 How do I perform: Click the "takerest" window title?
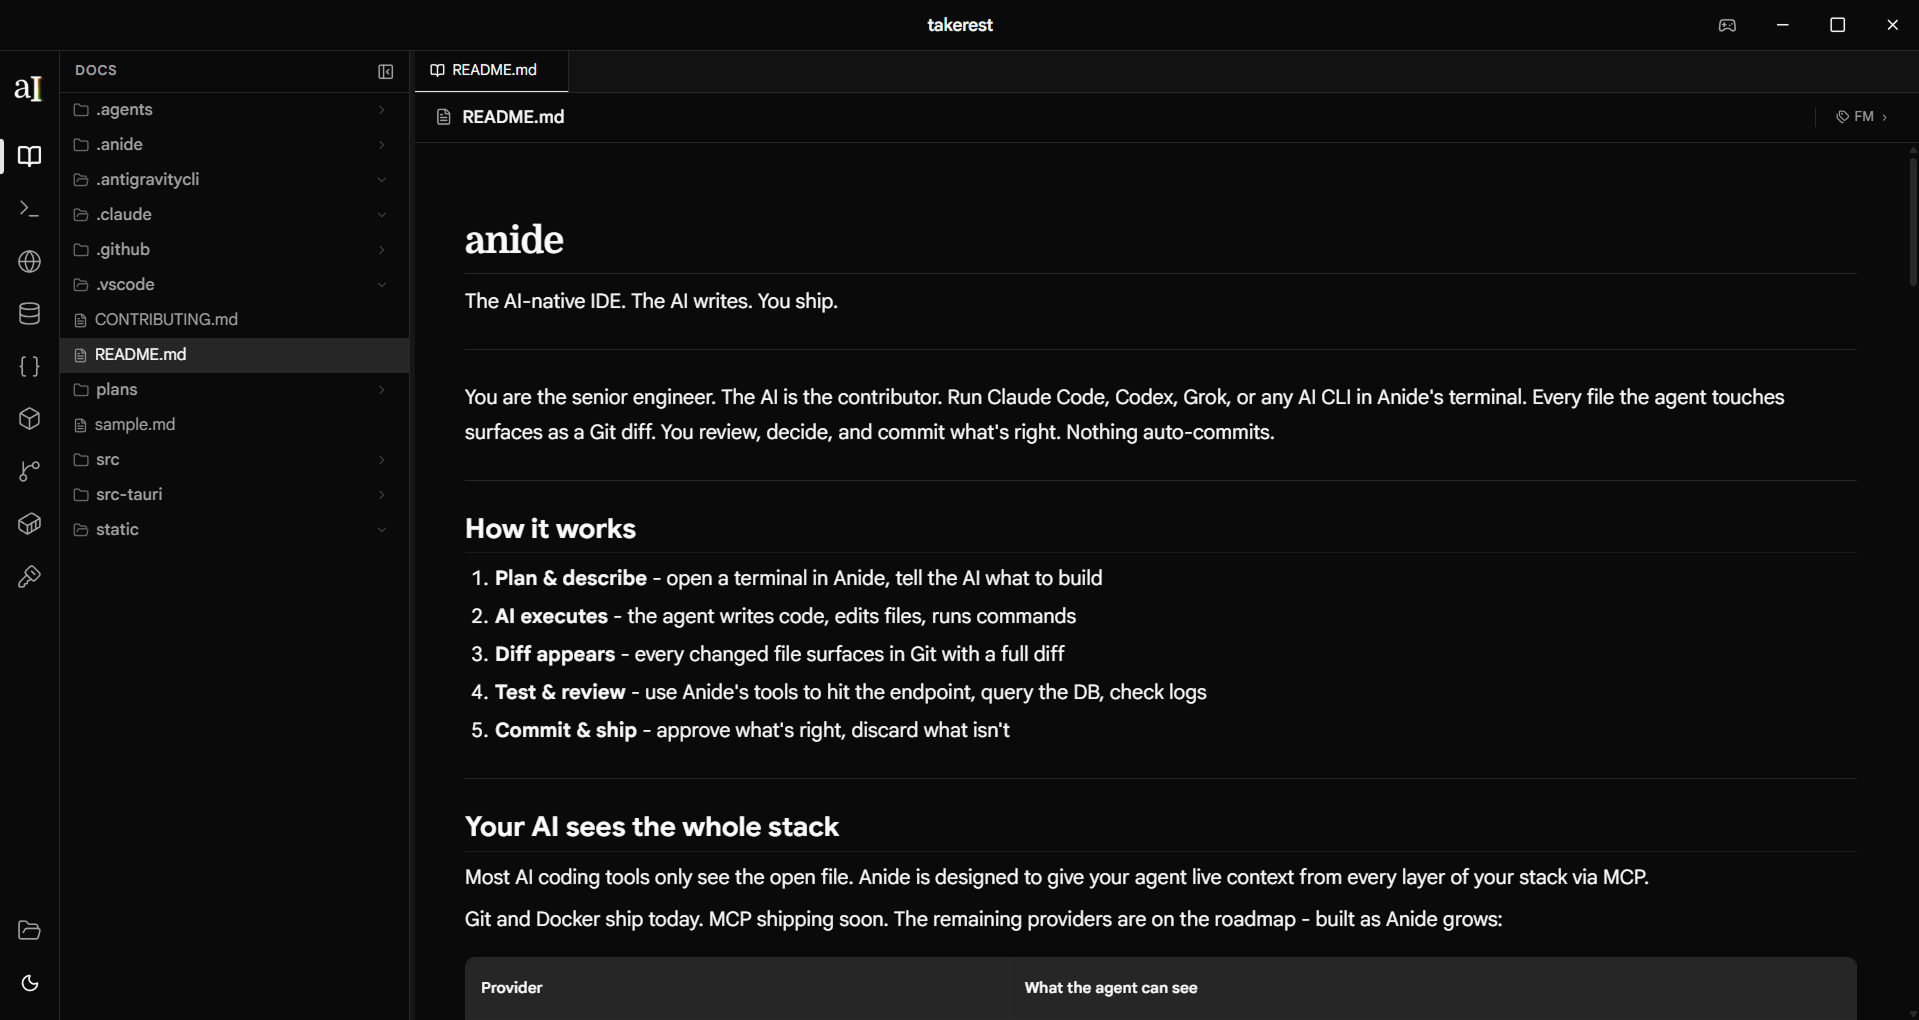960,25
